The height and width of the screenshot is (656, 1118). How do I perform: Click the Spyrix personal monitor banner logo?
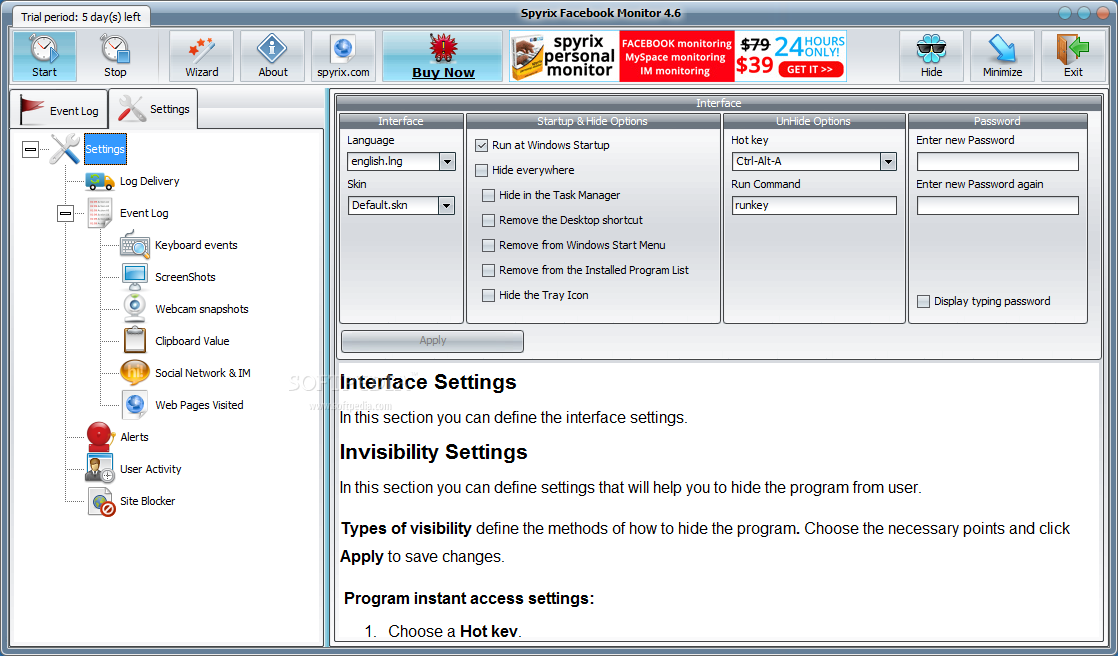tap(564, 56)
